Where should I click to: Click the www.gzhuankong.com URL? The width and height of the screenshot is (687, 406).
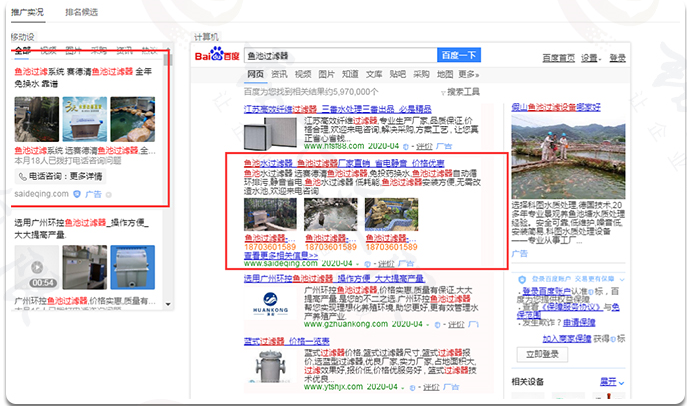[x=346, y=324]
